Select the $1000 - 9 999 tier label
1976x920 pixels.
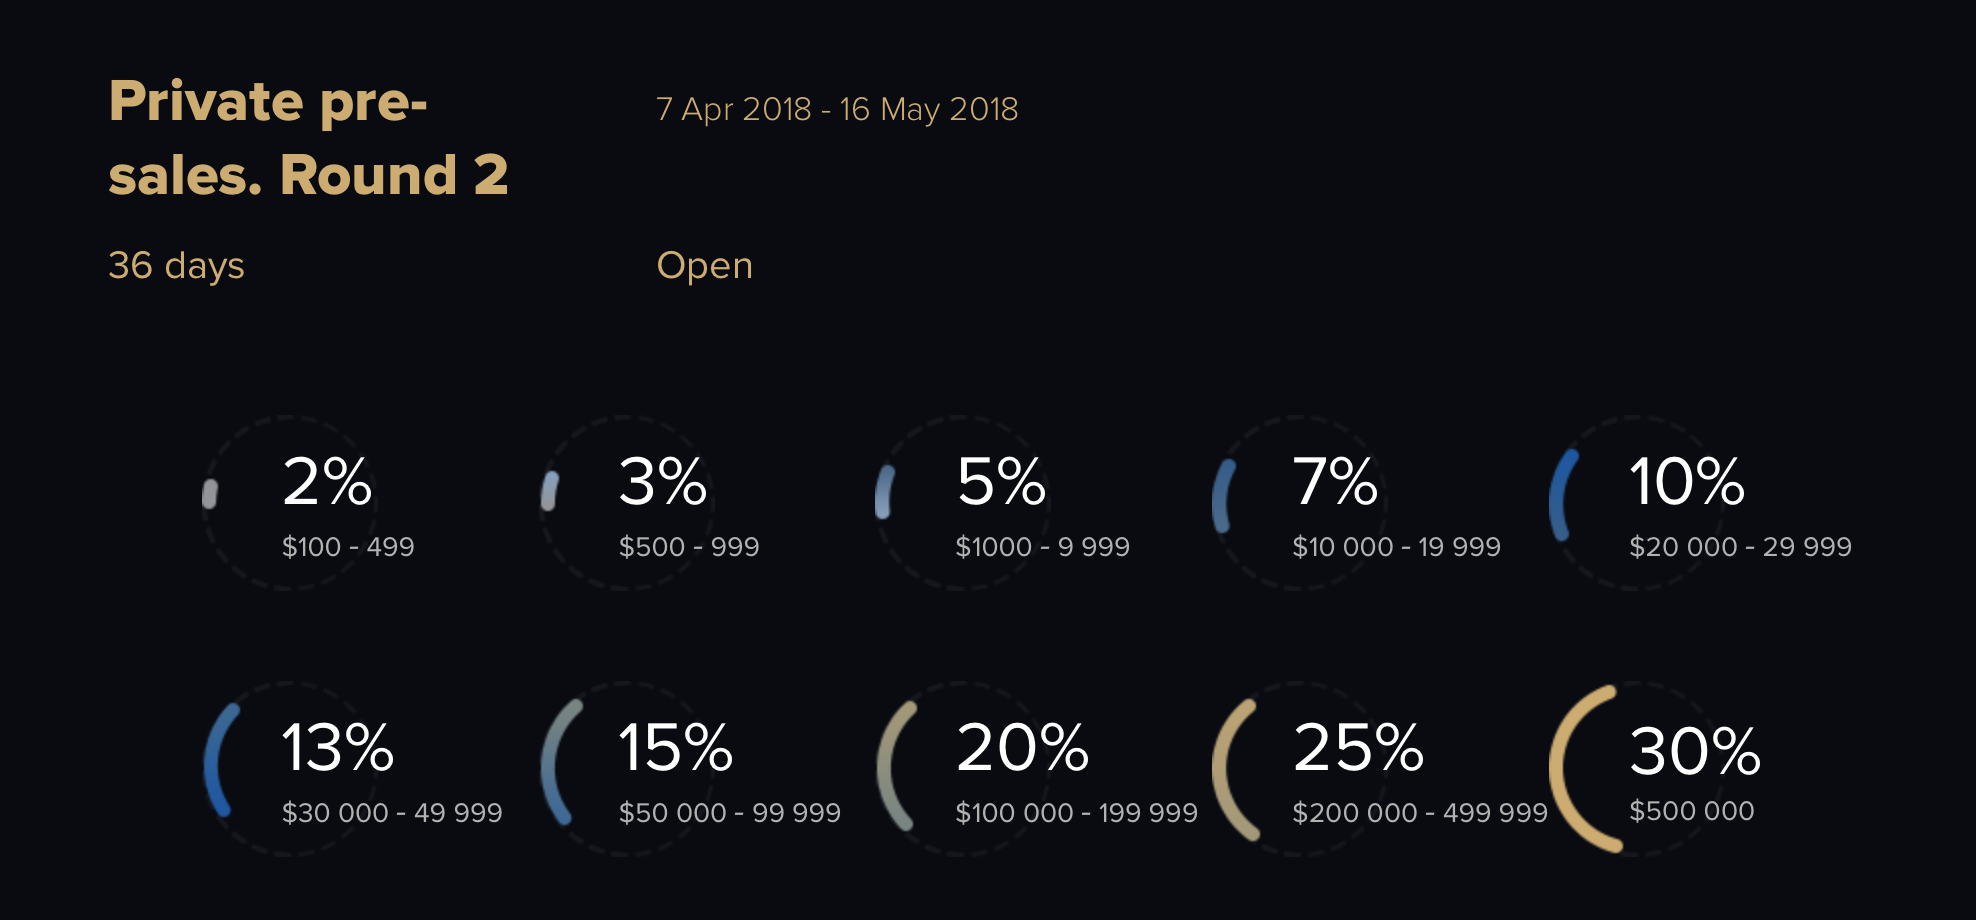(1042, 547)
